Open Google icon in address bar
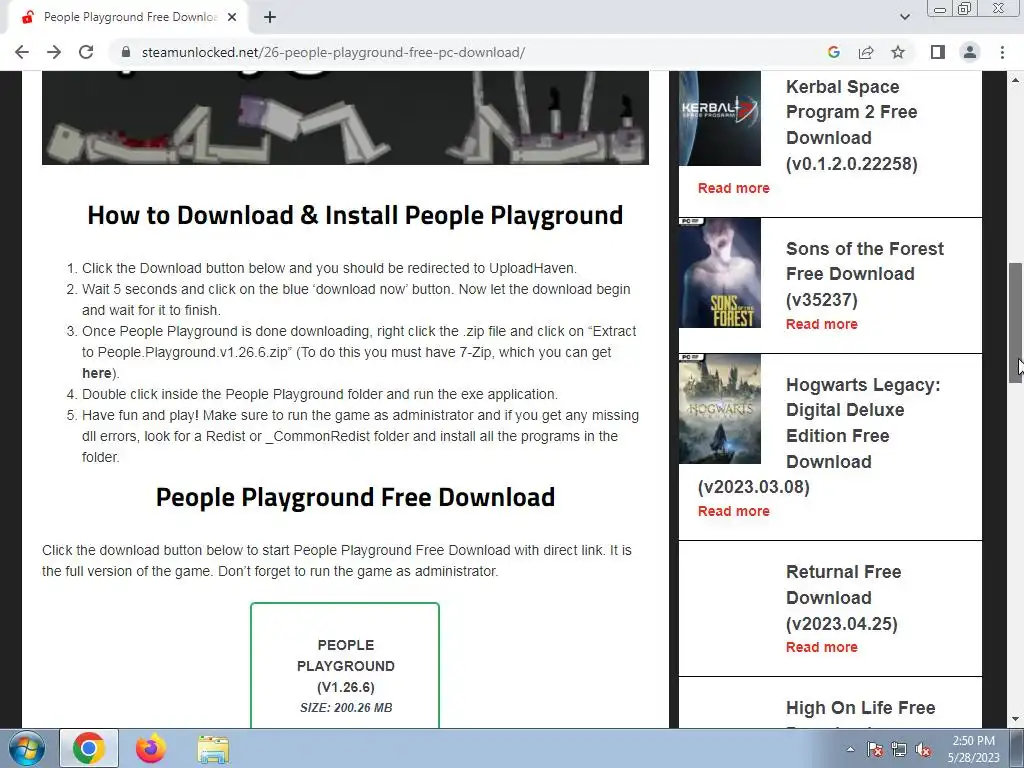The width and height of the screenshot is (1024, 768). (x=833, y=52)
